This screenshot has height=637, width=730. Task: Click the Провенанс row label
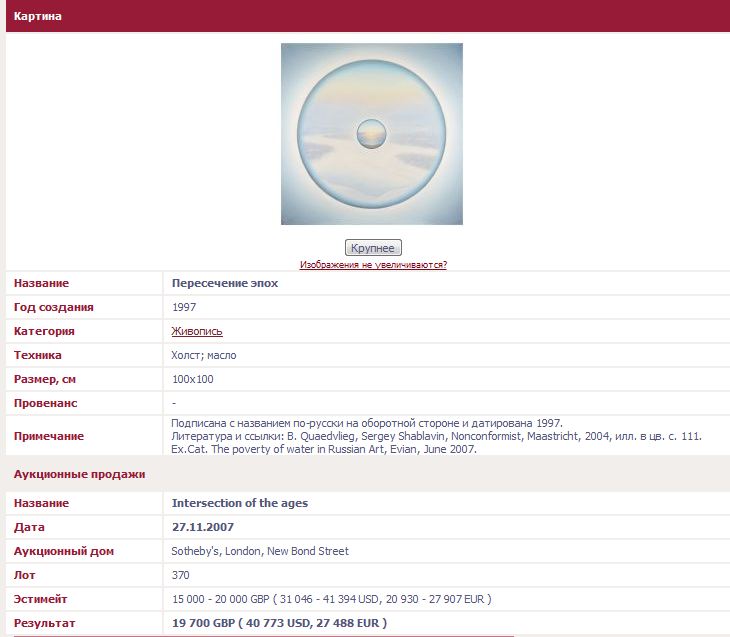[45, 403]
